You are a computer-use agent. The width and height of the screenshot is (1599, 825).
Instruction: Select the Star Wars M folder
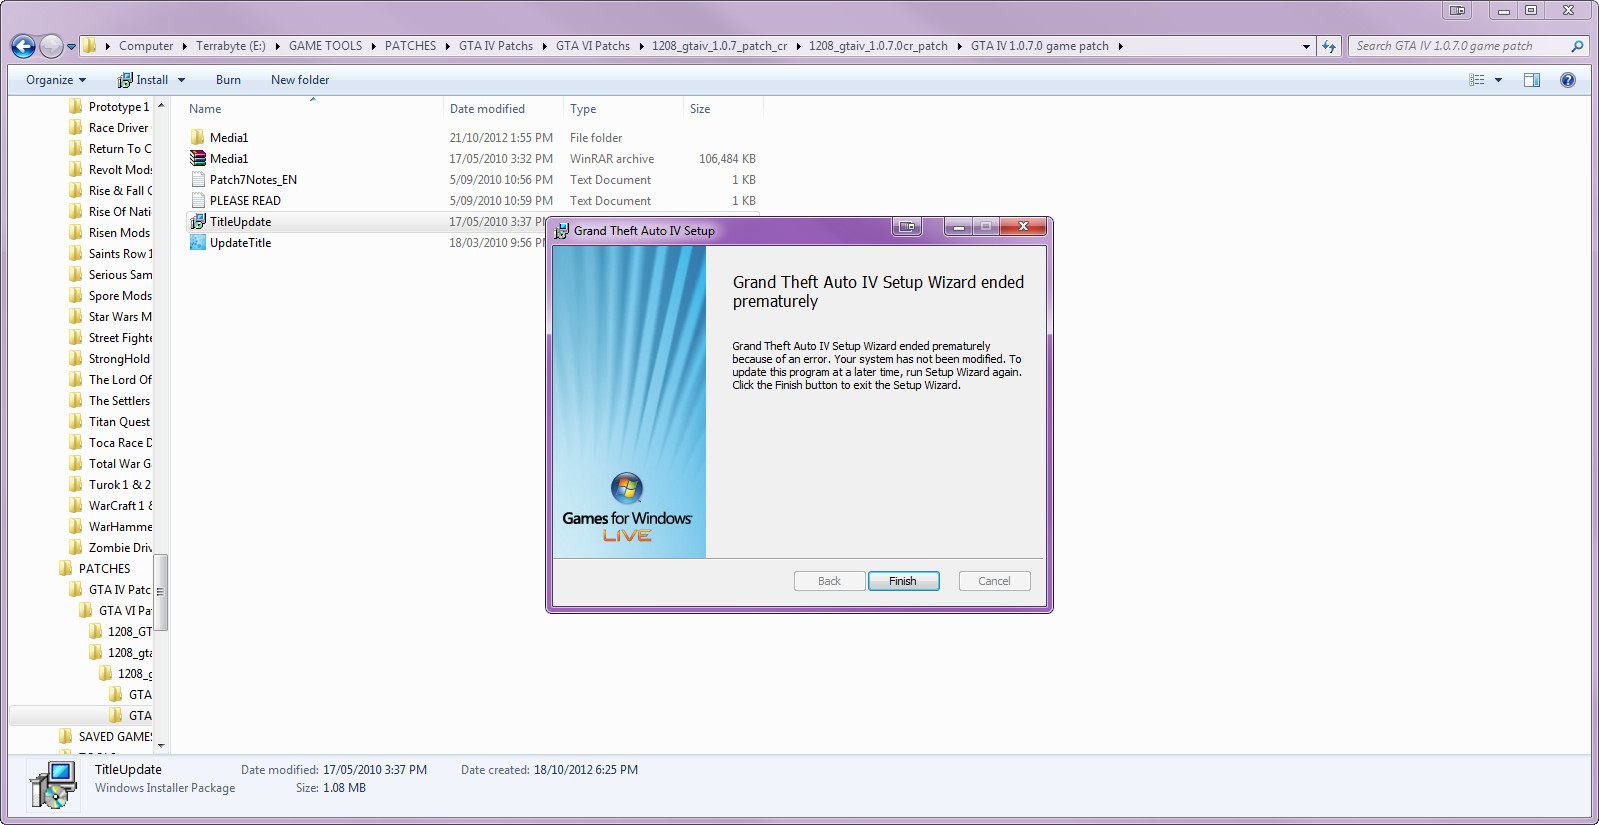click(120, 317)
